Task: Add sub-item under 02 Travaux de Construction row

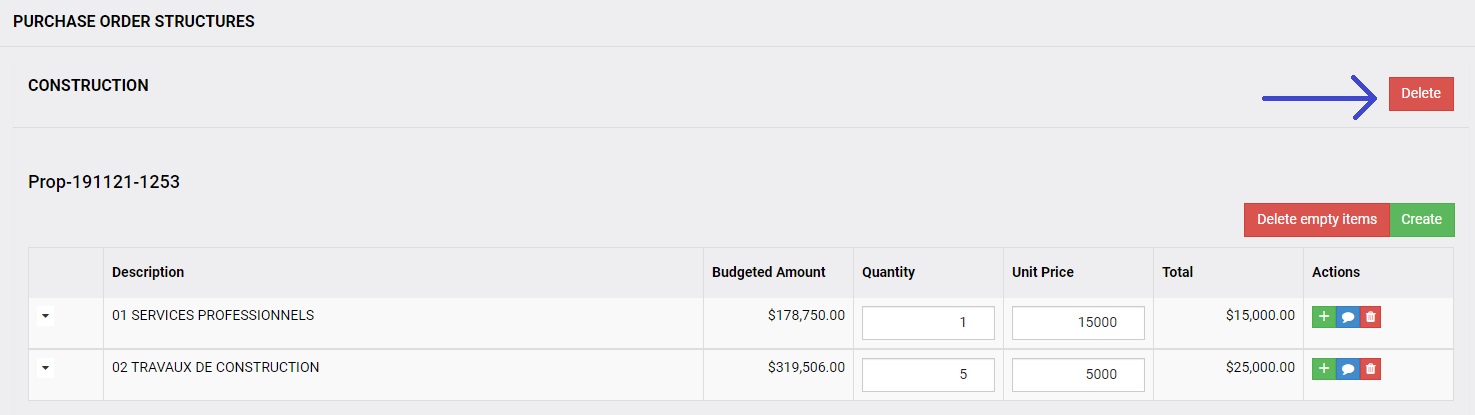Action: [1324, 369]
